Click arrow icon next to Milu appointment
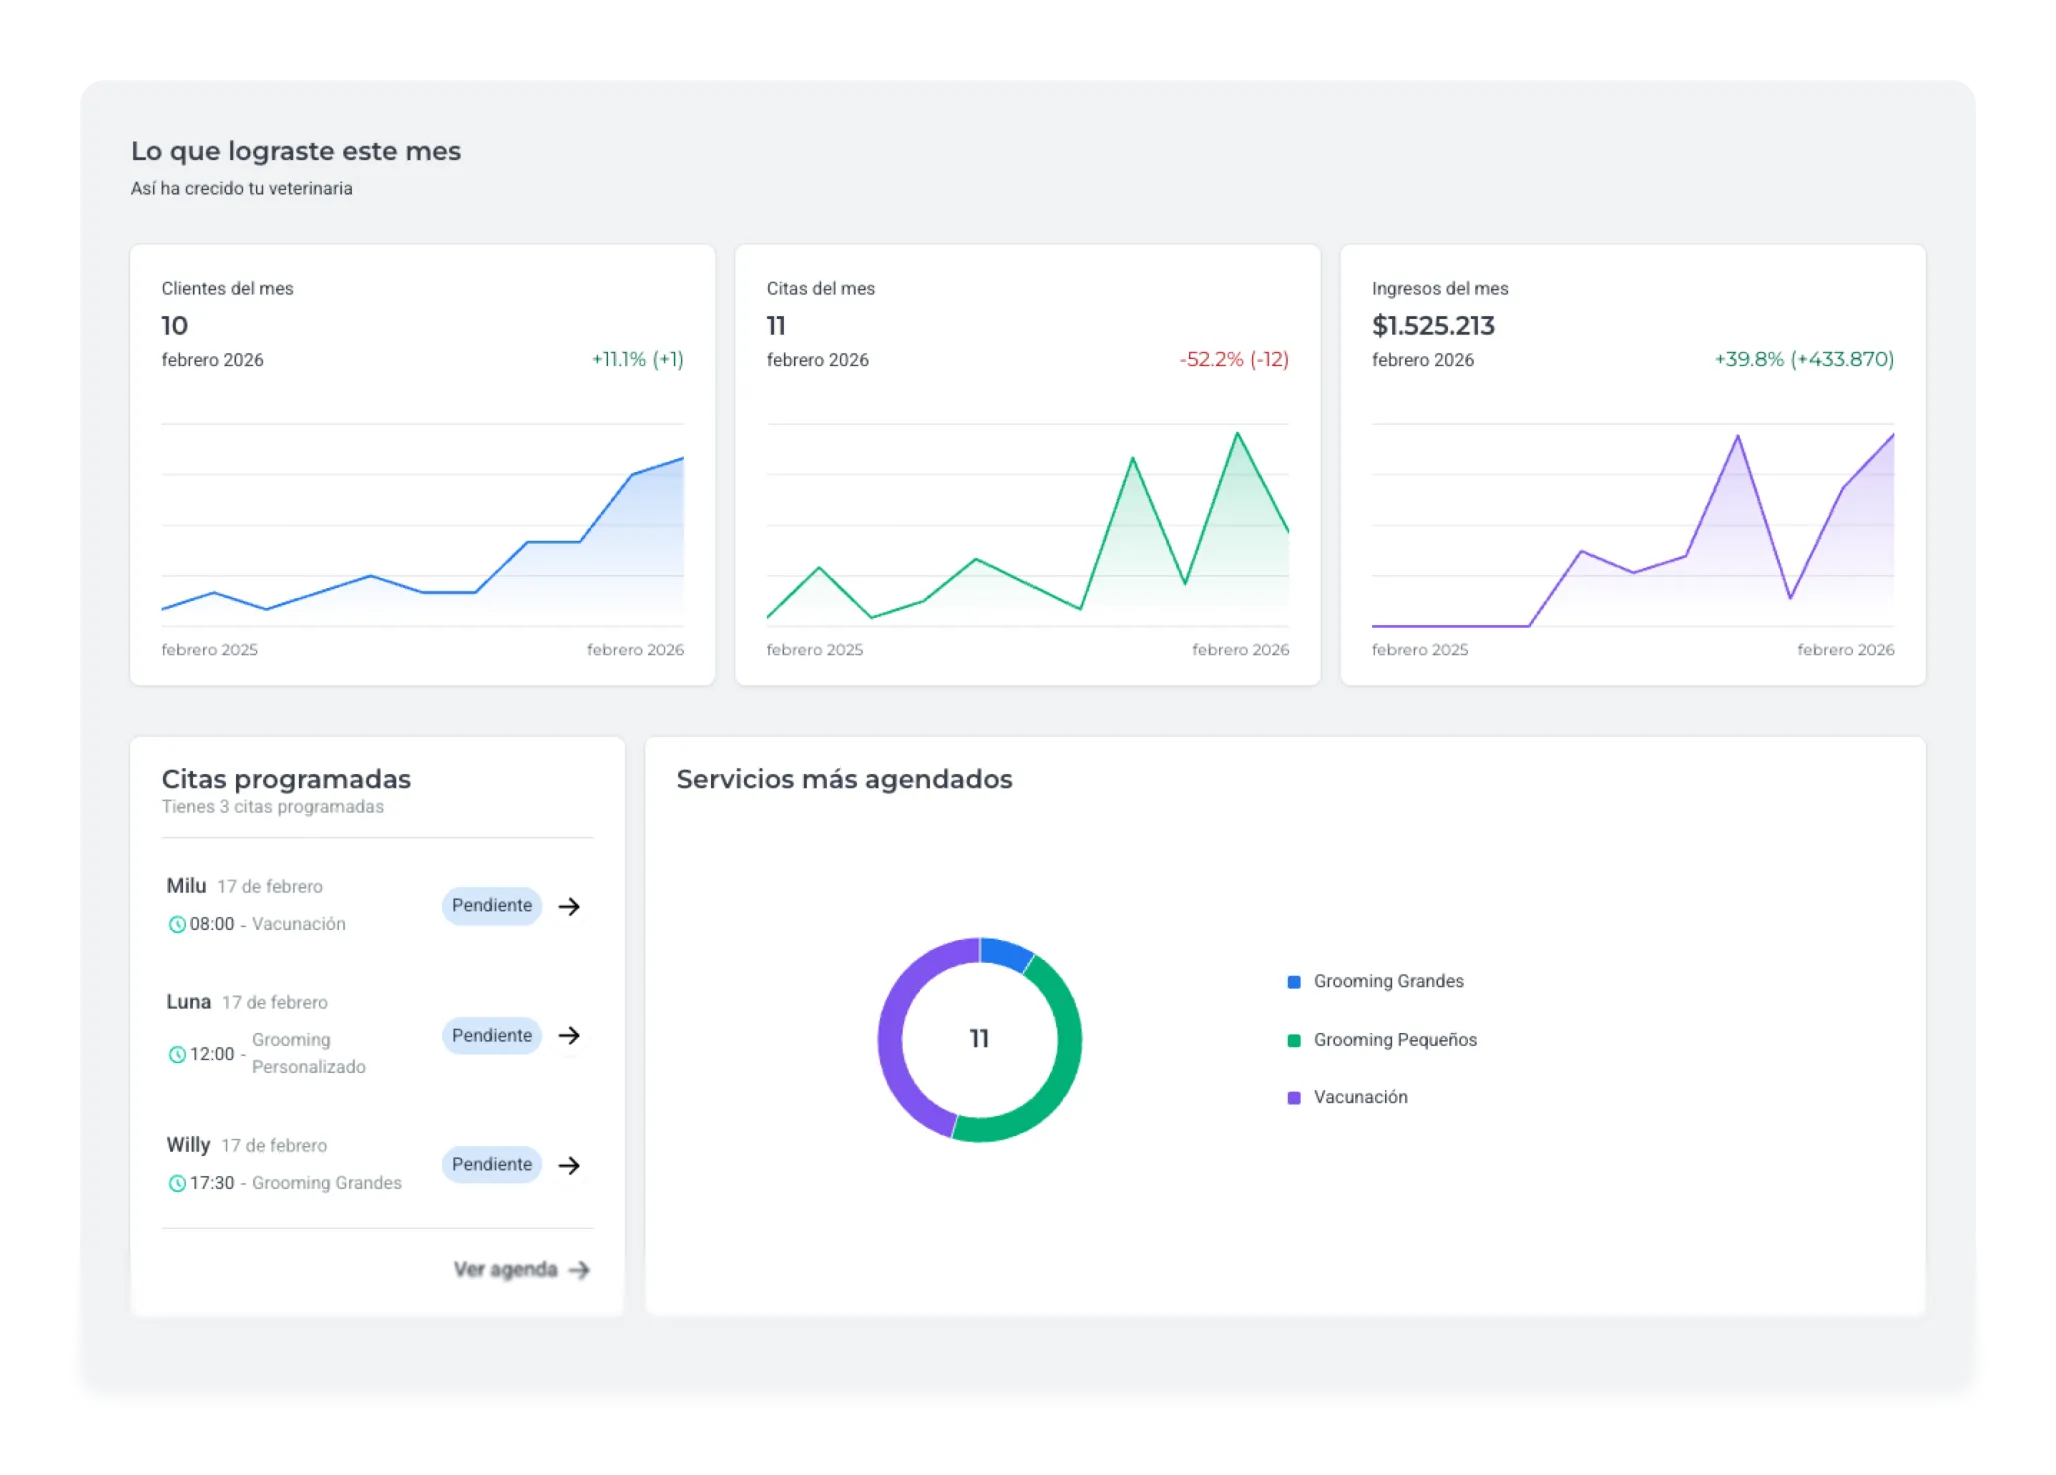2056x1475 pixels. 569,906
